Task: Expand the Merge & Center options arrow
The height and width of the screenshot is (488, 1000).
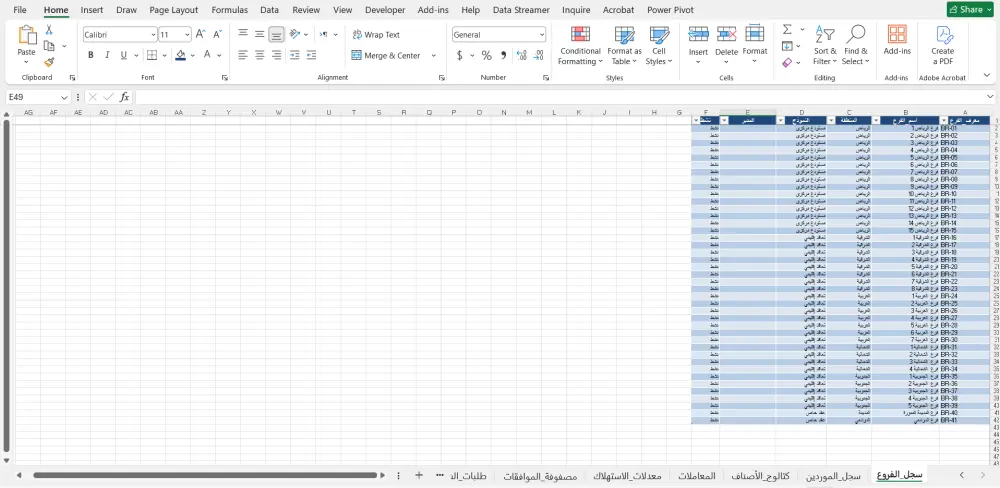Action: pos(434,55)
